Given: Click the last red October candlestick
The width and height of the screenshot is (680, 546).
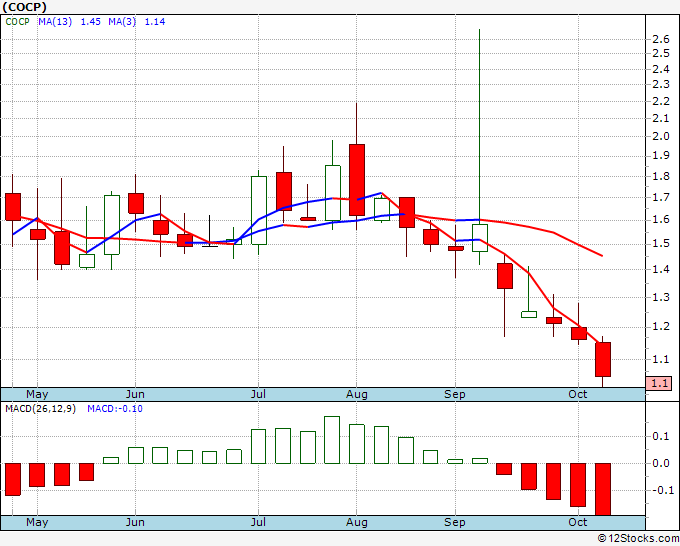Looking at the screenshot, I should [x=603, y=360].
